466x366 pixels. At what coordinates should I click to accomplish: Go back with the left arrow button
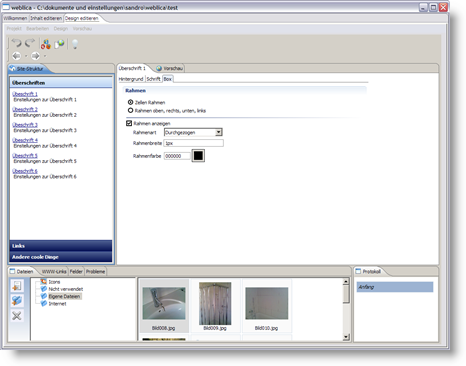click(x=16, y=56)
